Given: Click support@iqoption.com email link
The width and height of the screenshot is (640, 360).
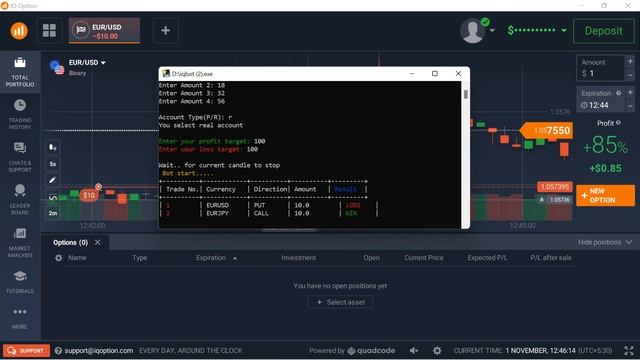Looking at the screenshot, I should tap(99, 351).
